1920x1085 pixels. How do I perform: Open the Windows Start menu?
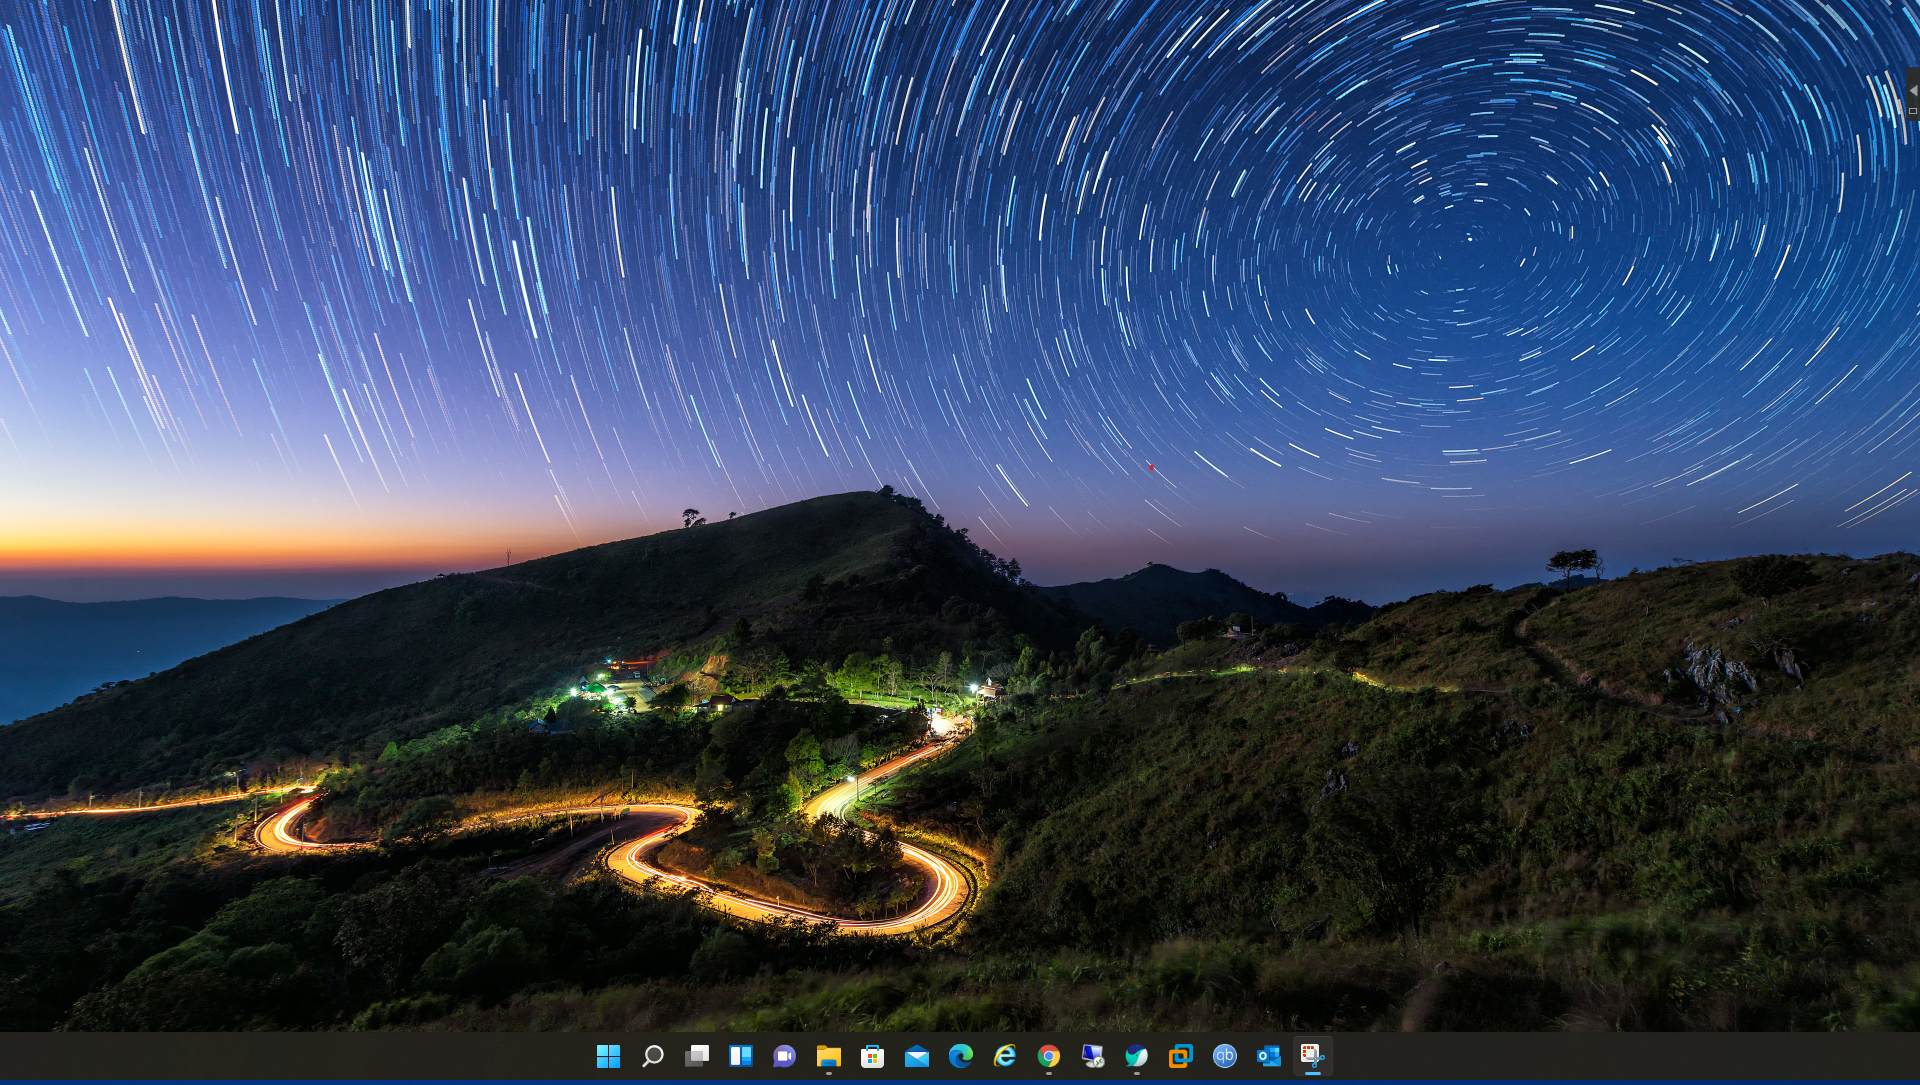608,1056
